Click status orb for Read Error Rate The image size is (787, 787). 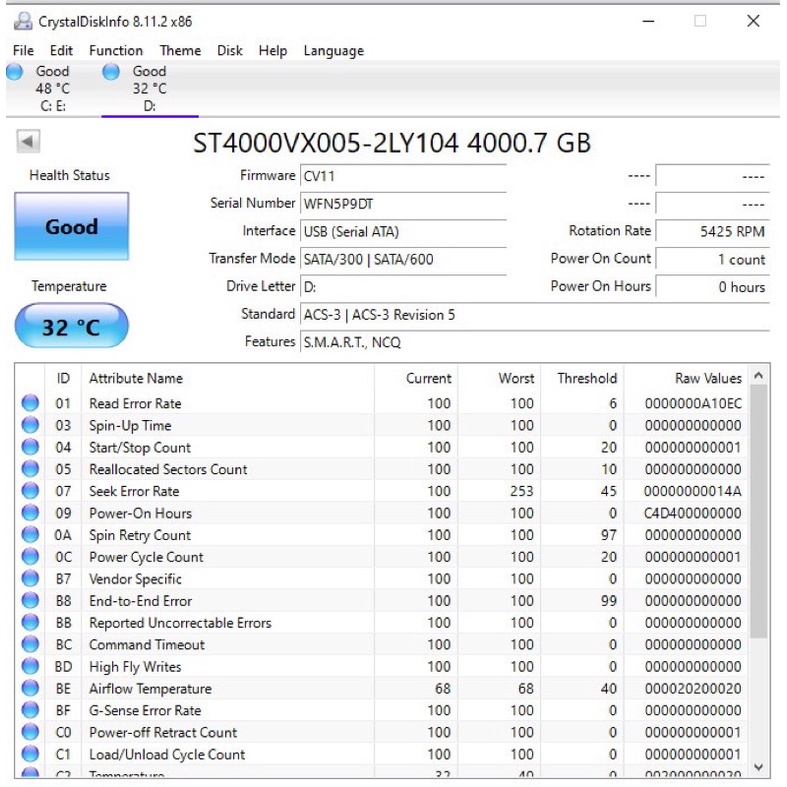pyautogui.click(x=30, y=403)
